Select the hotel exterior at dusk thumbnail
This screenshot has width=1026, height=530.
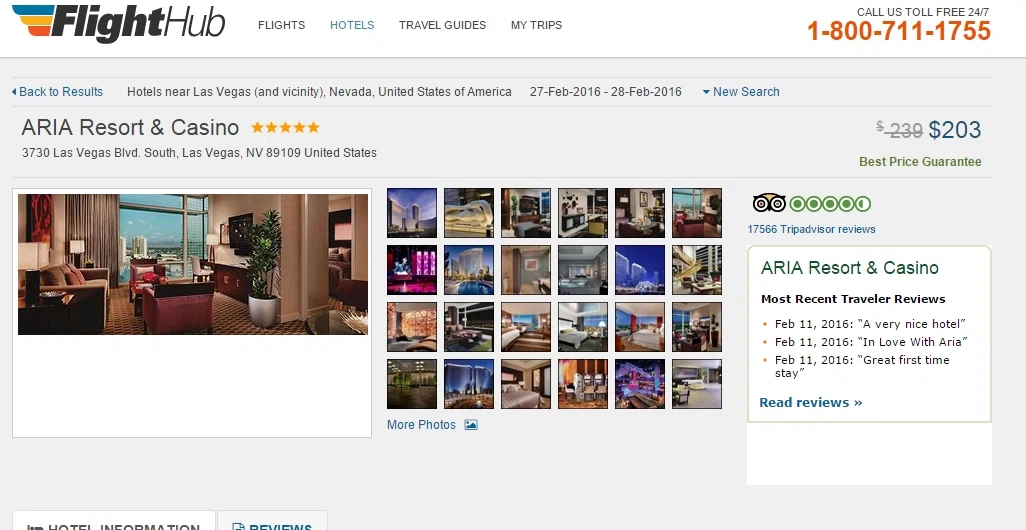412,213
